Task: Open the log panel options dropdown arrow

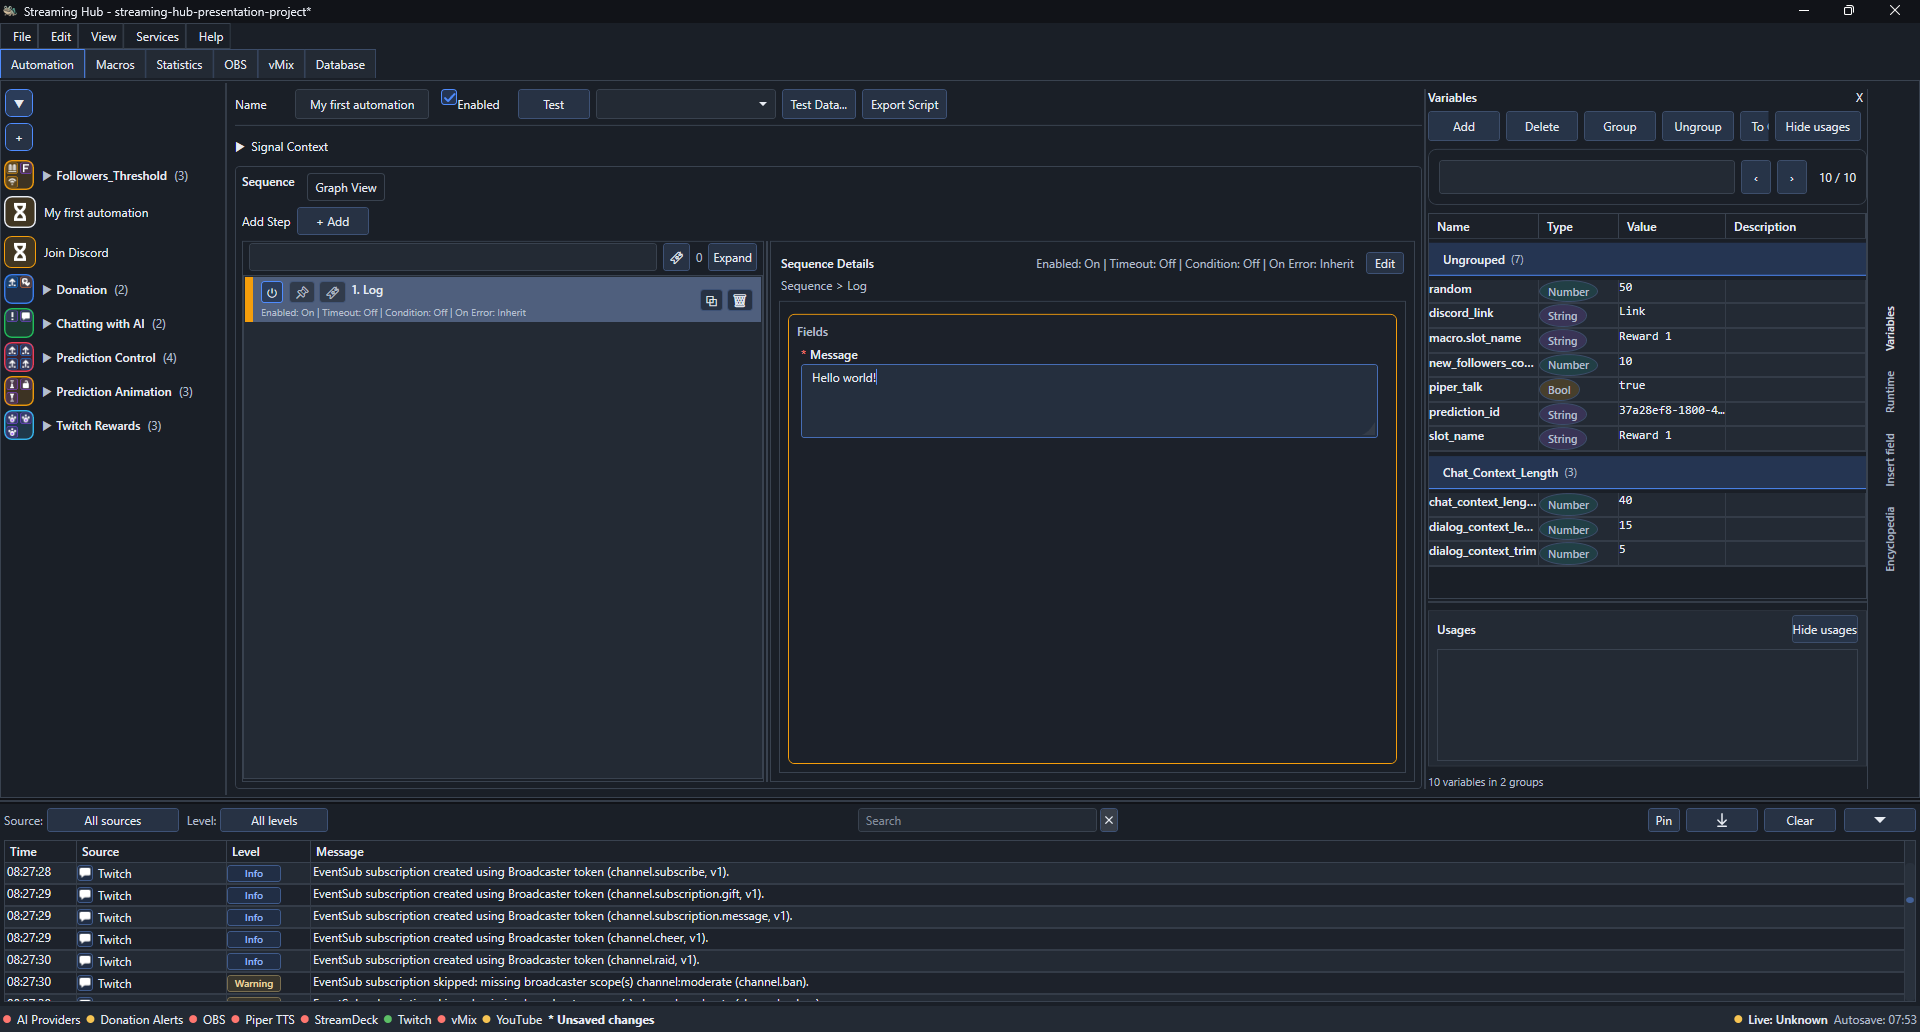Action: click(1880, 820)
